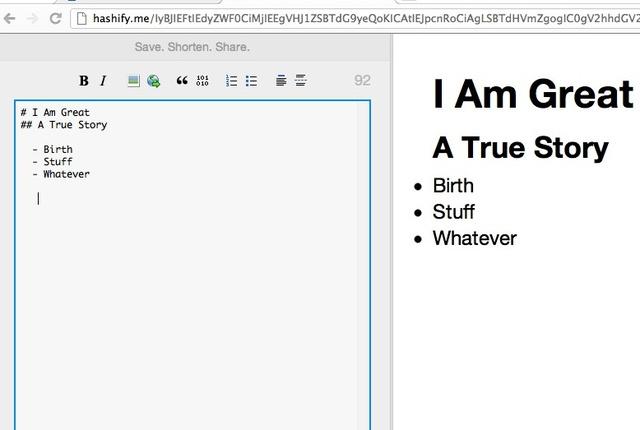Click the '## A True Story' editor line
Image resolution: width=640 pixels, height=430 pixels.
point(64,125)
